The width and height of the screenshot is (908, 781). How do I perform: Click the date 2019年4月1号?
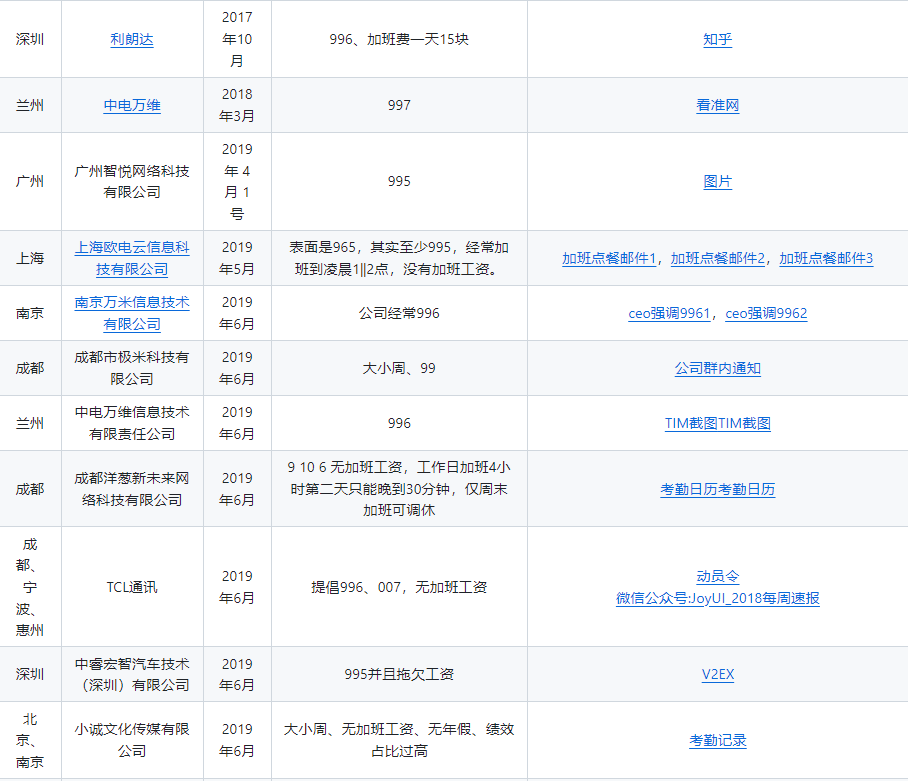pyautogui.click(x=237, y=182)
